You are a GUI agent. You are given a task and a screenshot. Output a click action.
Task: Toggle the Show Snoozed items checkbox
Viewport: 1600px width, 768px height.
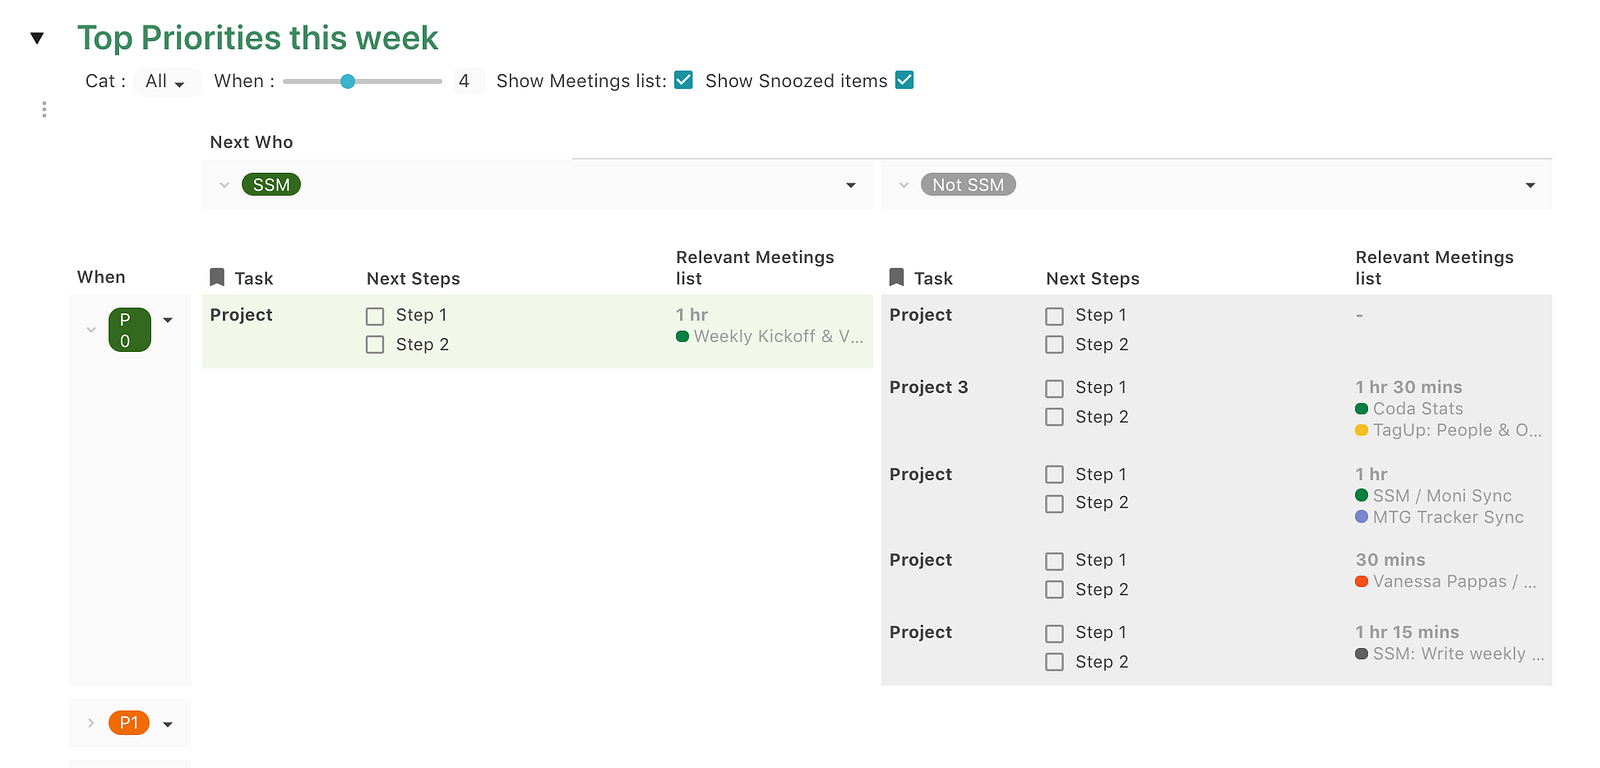click(x=905, y=80)
